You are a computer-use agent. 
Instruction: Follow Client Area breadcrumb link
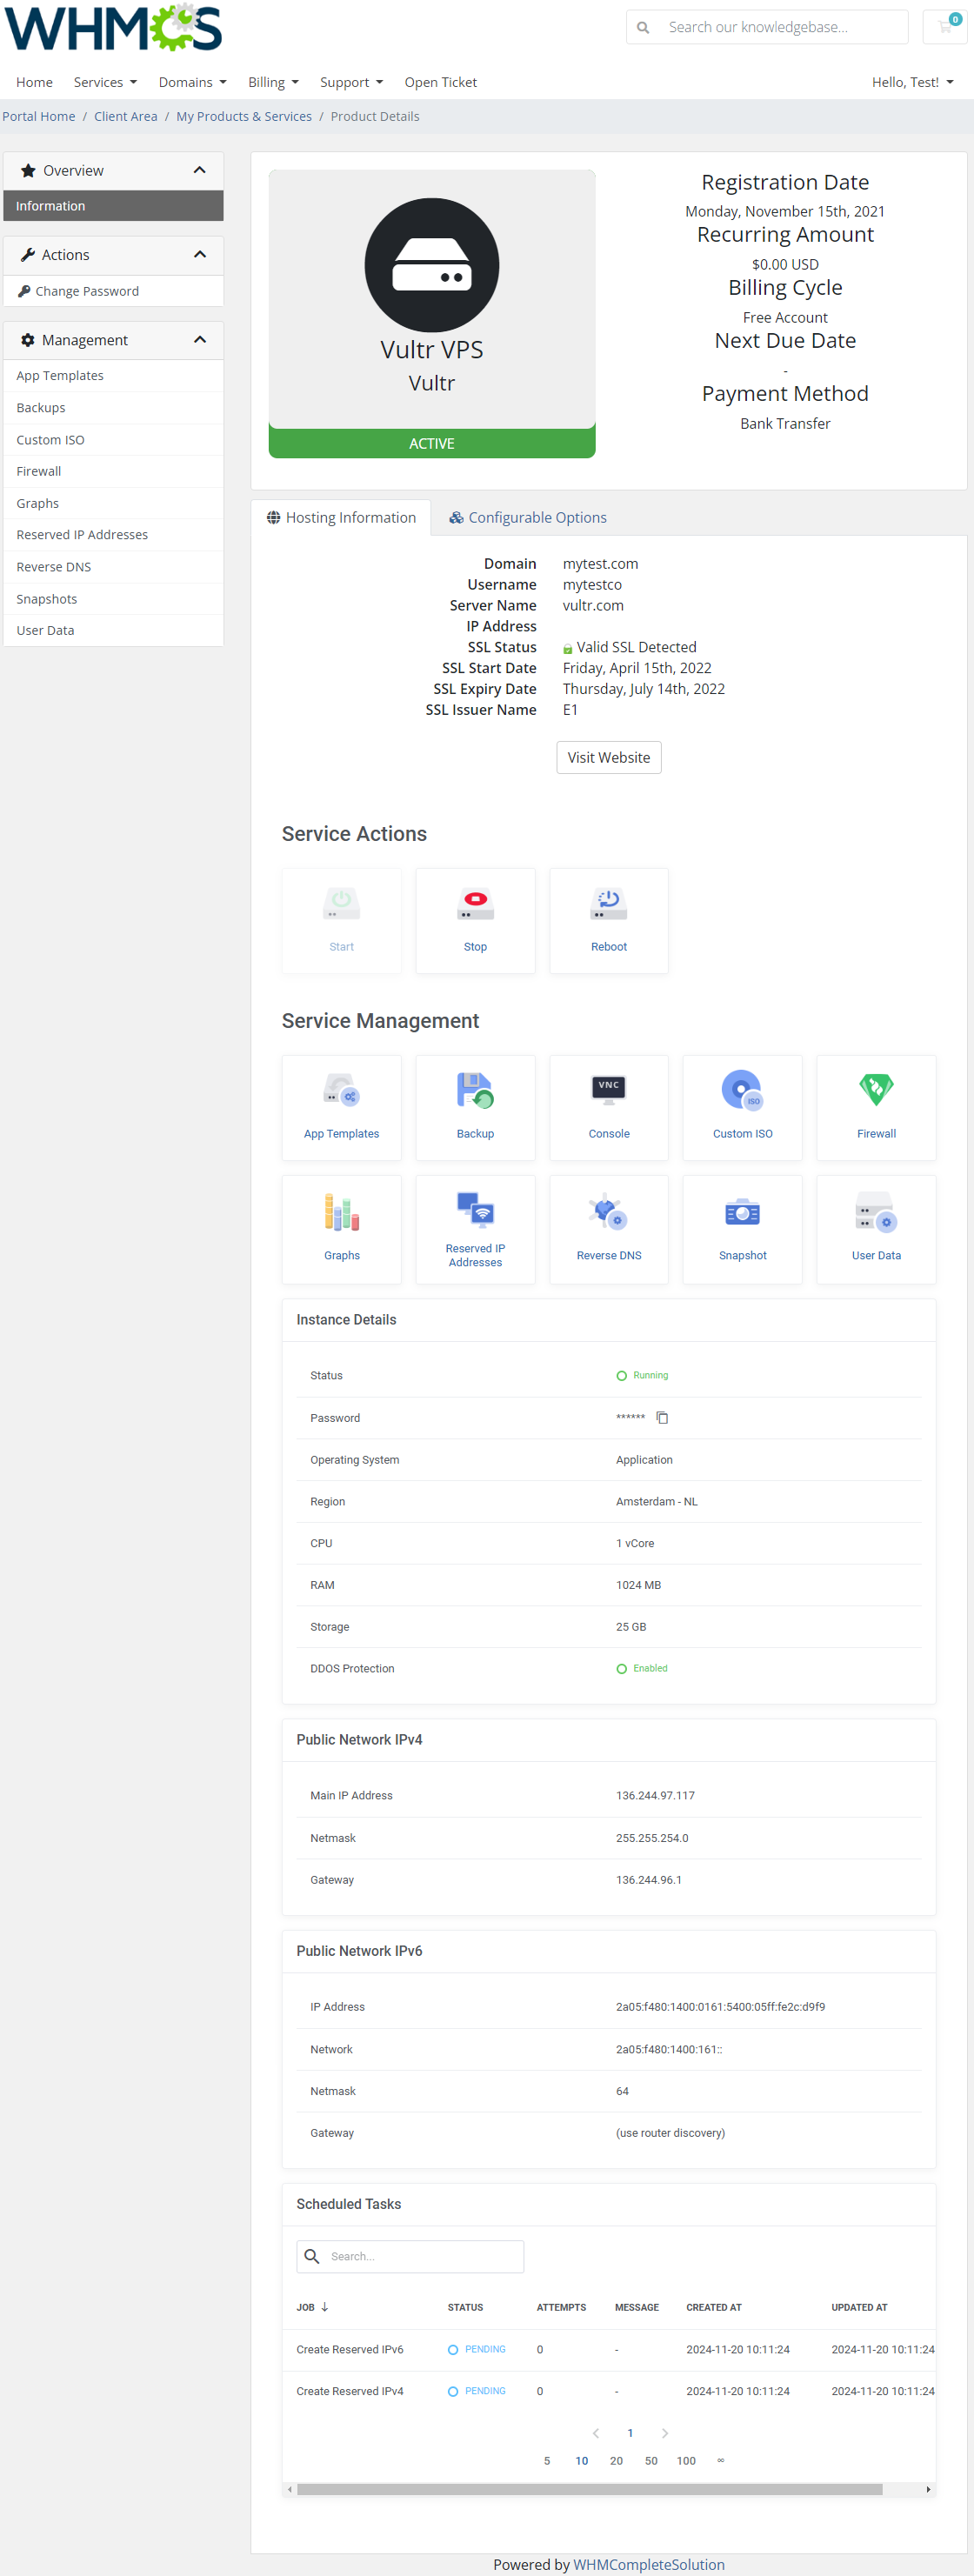pos(125,116)
